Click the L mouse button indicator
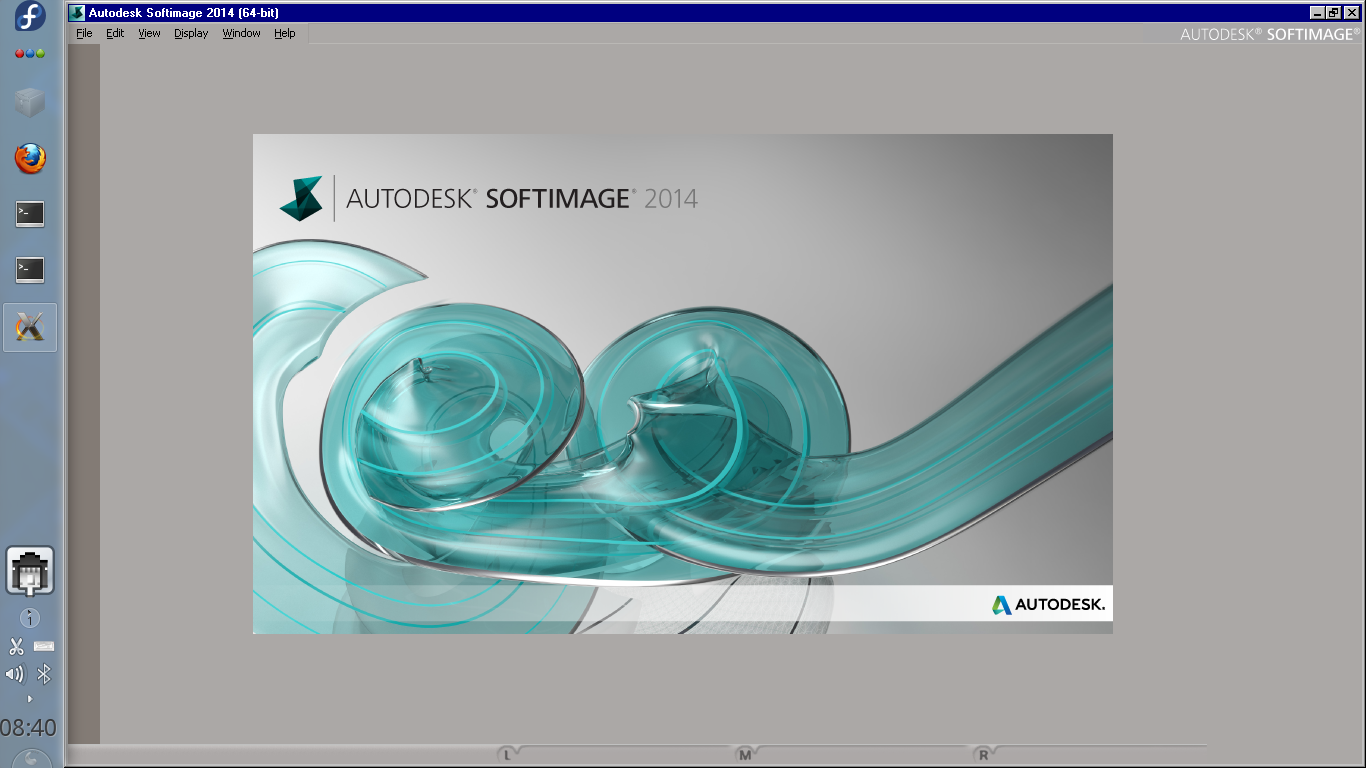This screenshot has width=1366, height=768. (507, 755)
